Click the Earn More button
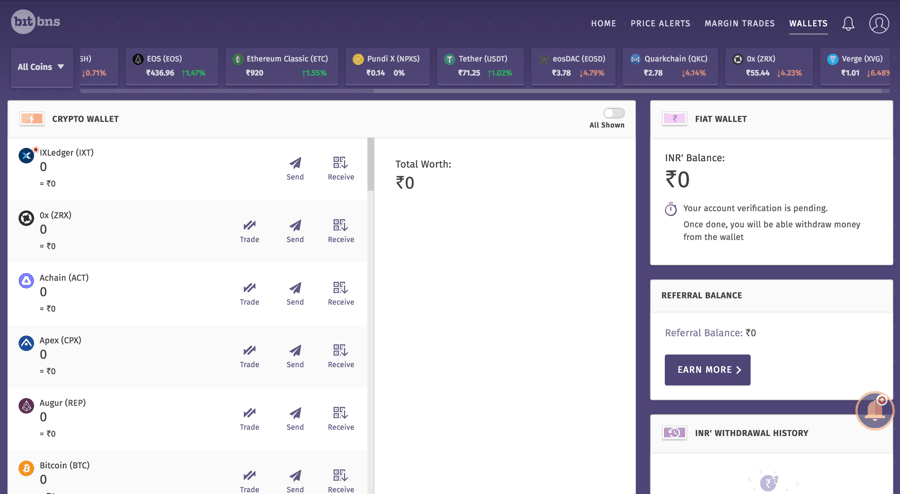 click(x=707, y=370)
